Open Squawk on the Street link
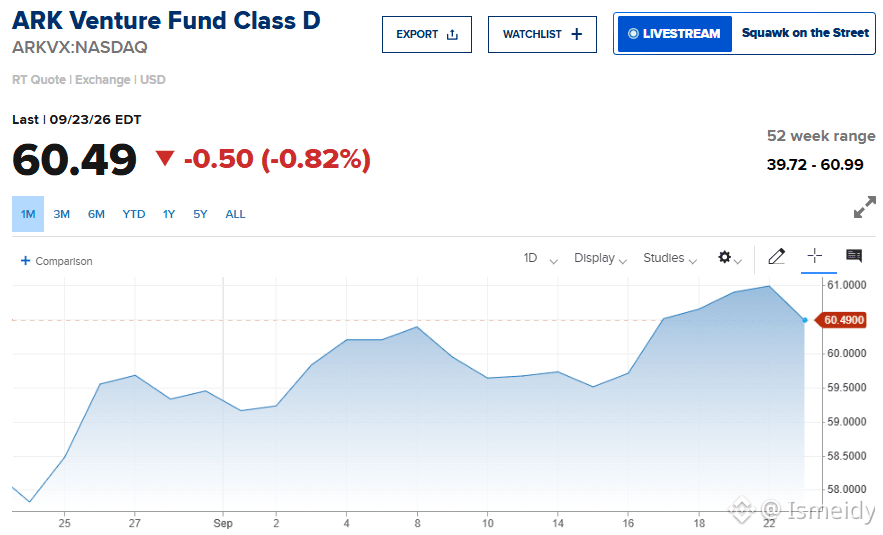883x535 pixels. point(805,33)
